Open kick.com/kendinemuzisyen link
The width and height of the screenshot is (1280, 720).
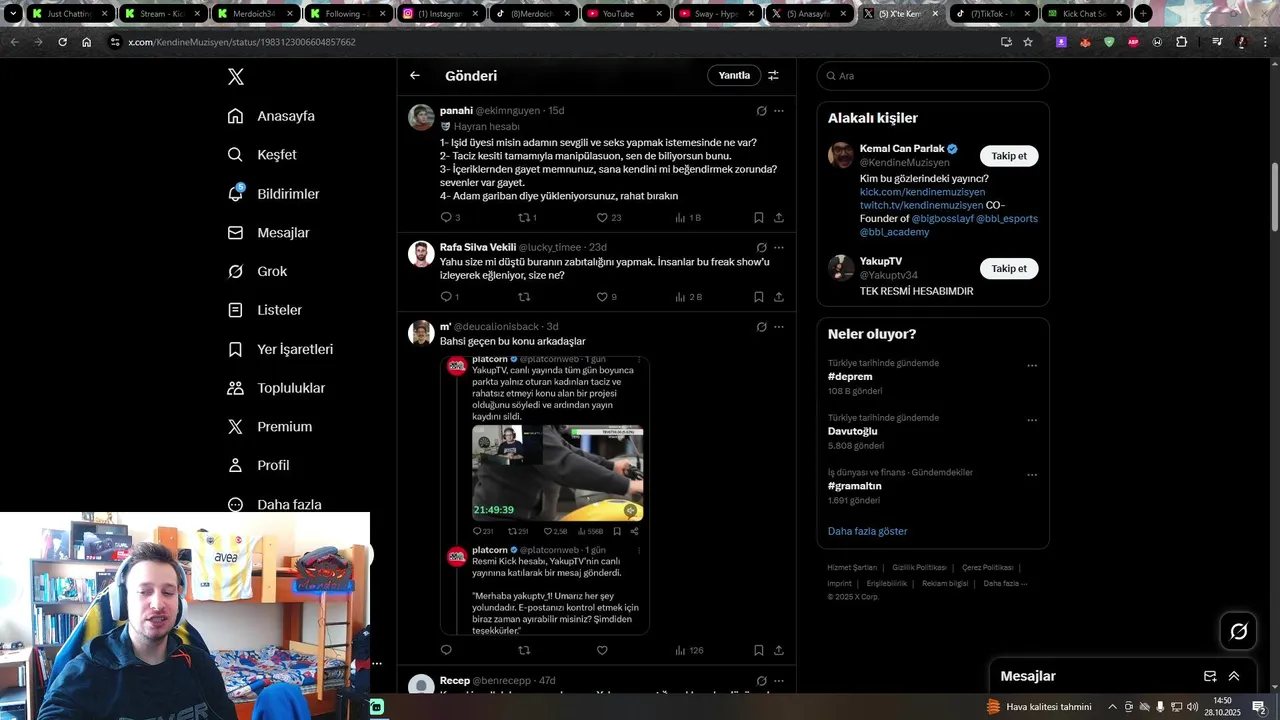922,192
